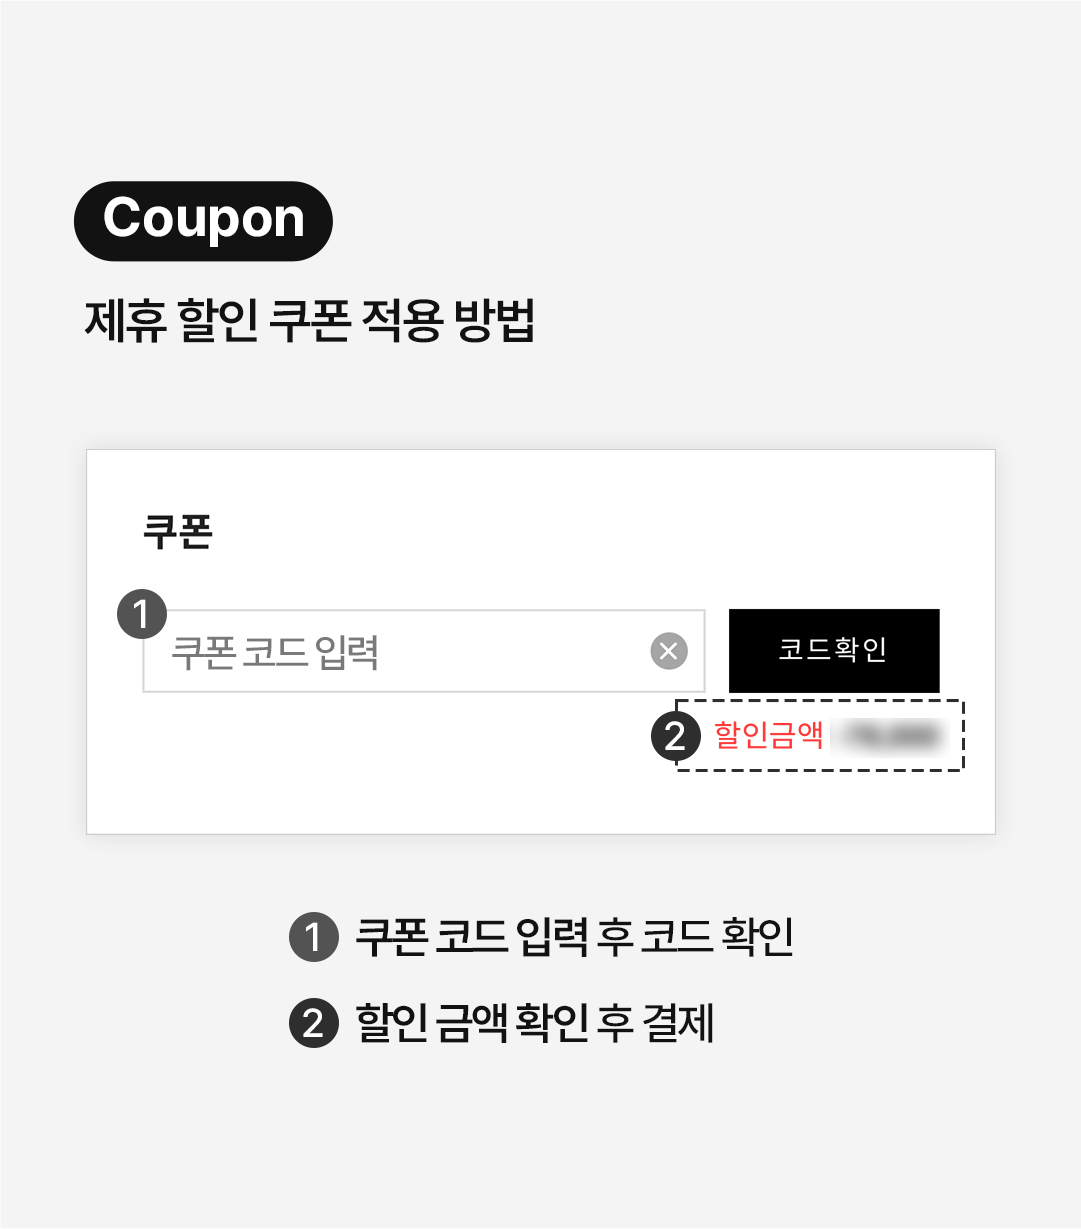Select the step 1 circle in instructions list
1081x1229 pixels.
click(x=314, y=937)
